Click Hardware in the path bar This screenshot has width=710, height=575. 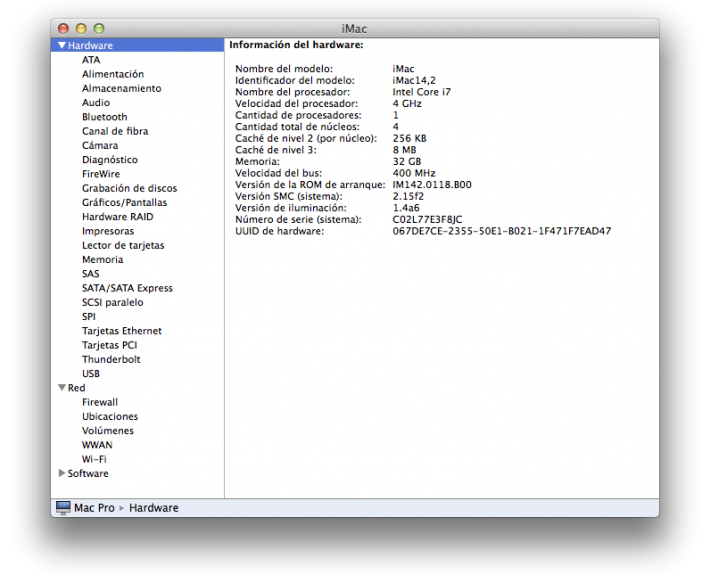[x=154, y=508]
